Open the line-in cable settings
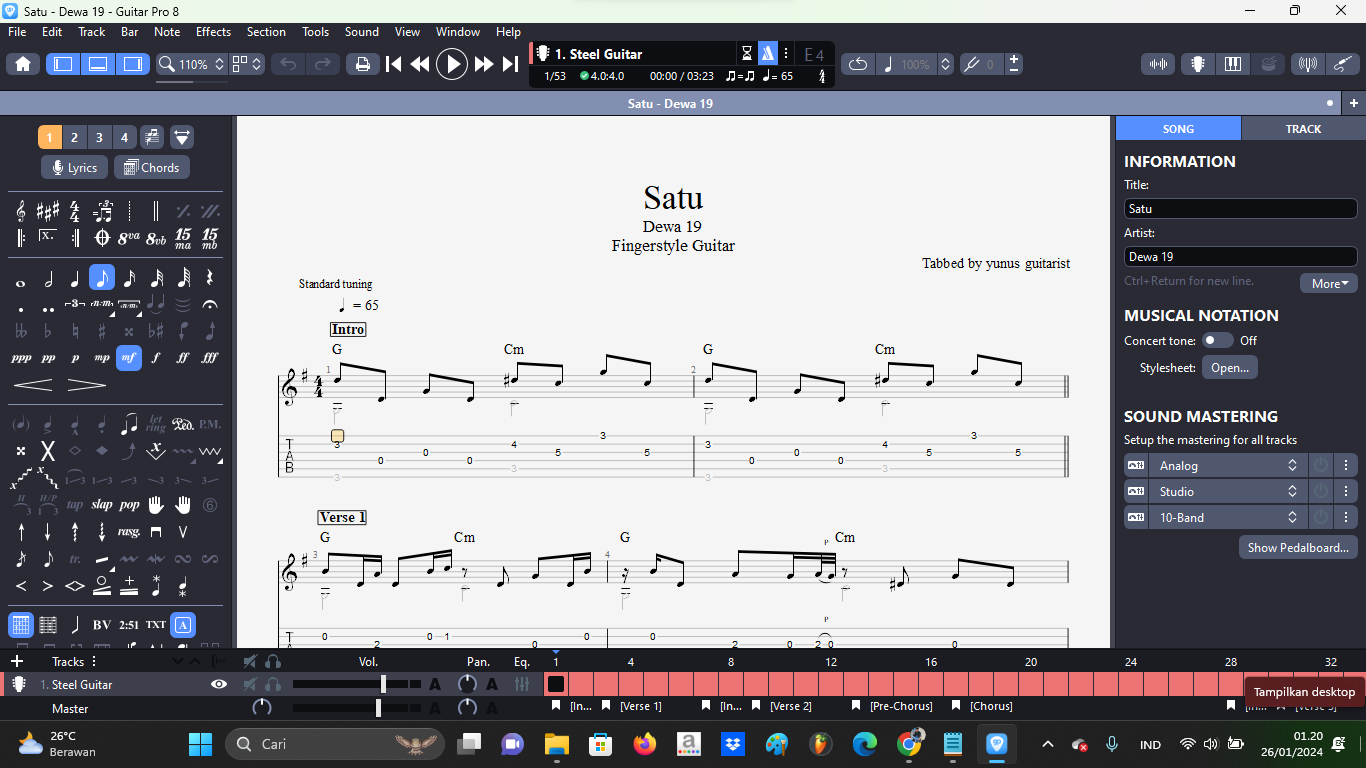 [1344, 64]
